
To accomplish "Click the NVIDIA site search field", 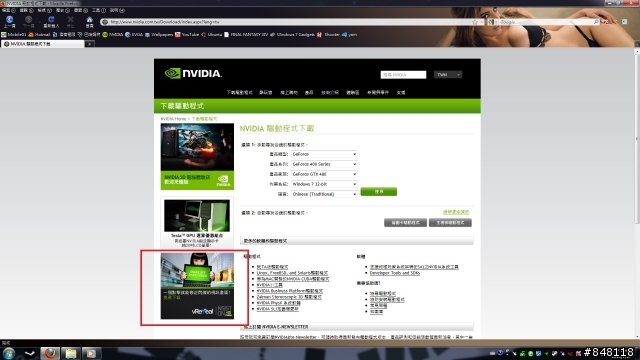I will 403,75.
